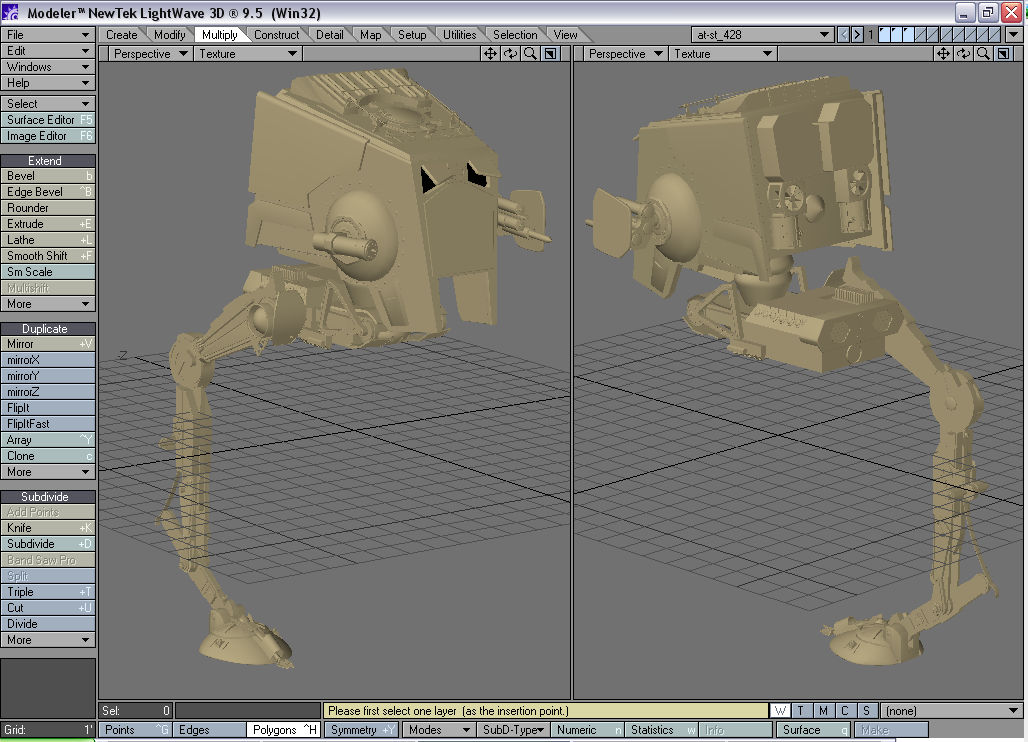Click the Sel count field
This screenshot has height=742, width=1028.
tap(136, 711)
